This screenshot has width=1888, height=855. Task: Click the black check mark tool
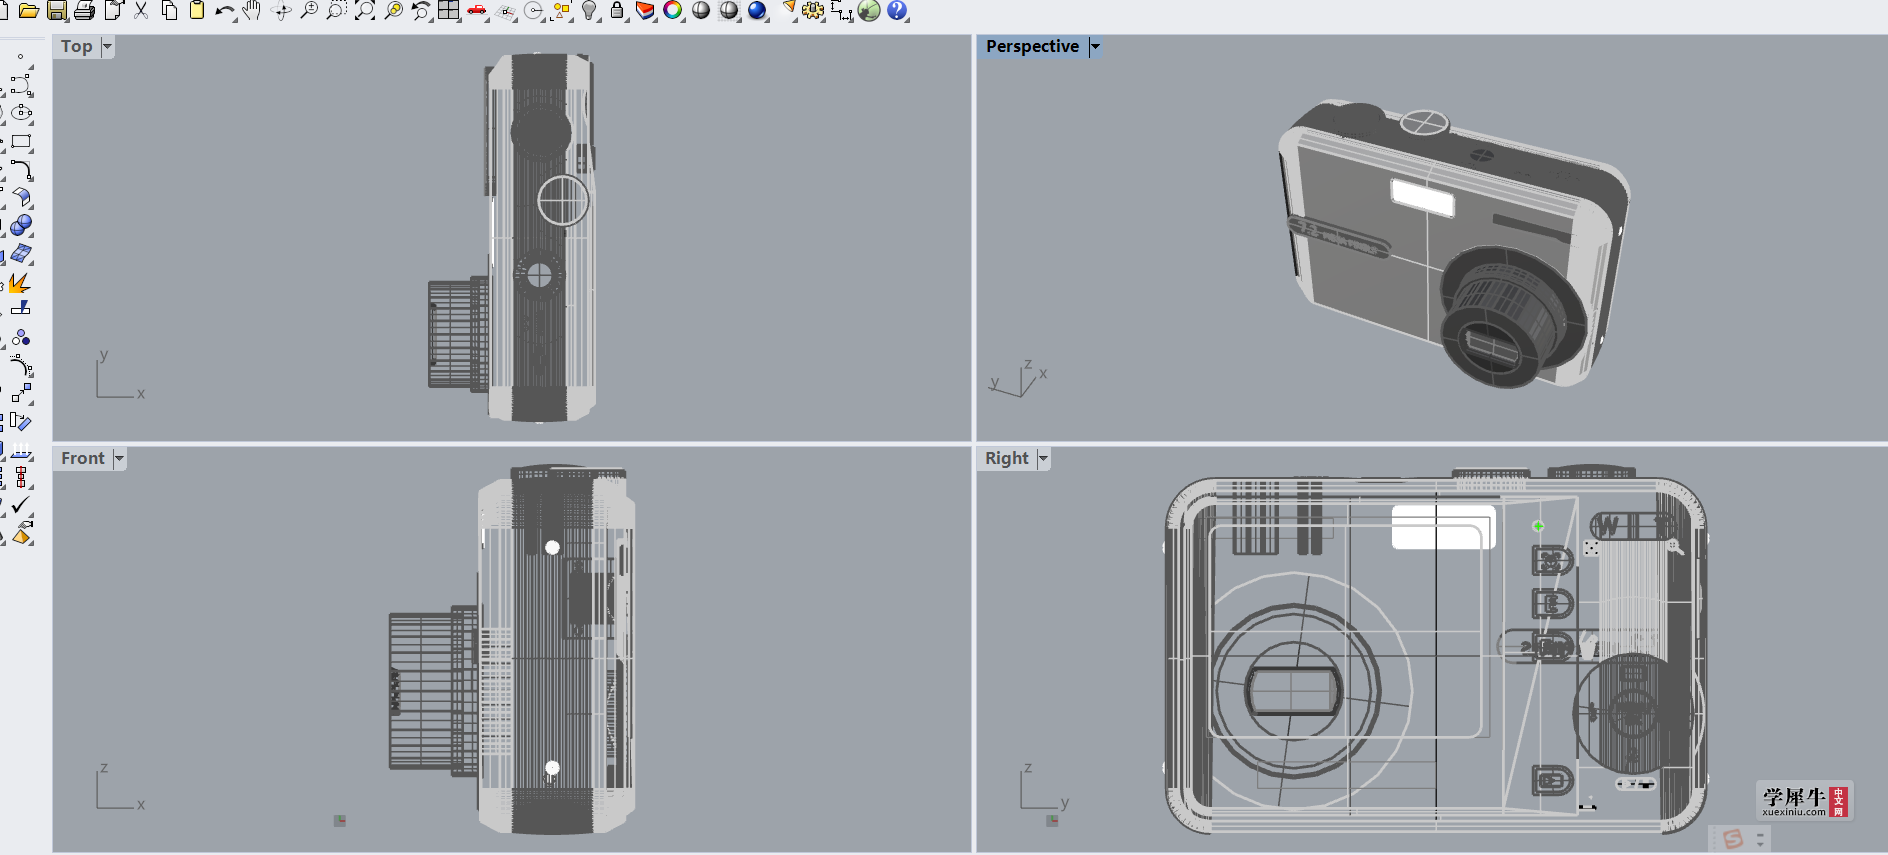[21, 505]
